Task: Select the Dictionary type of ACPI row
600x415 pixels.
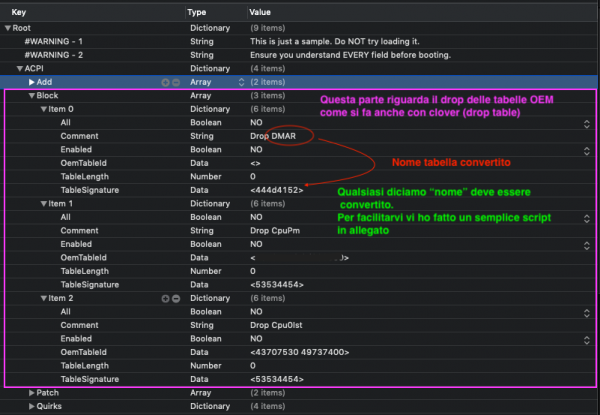Action: (x=210, y=69)
